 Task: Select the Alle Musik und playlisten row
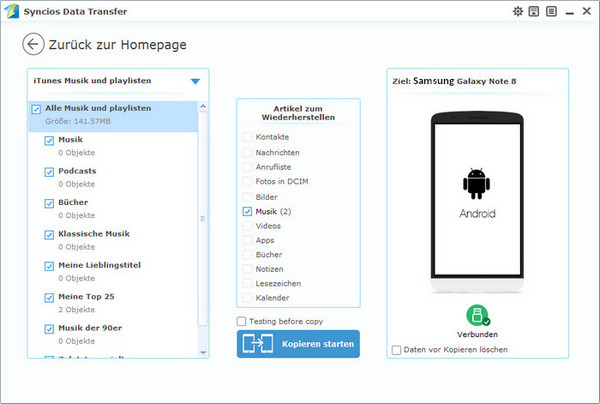[x=113, y=116]
